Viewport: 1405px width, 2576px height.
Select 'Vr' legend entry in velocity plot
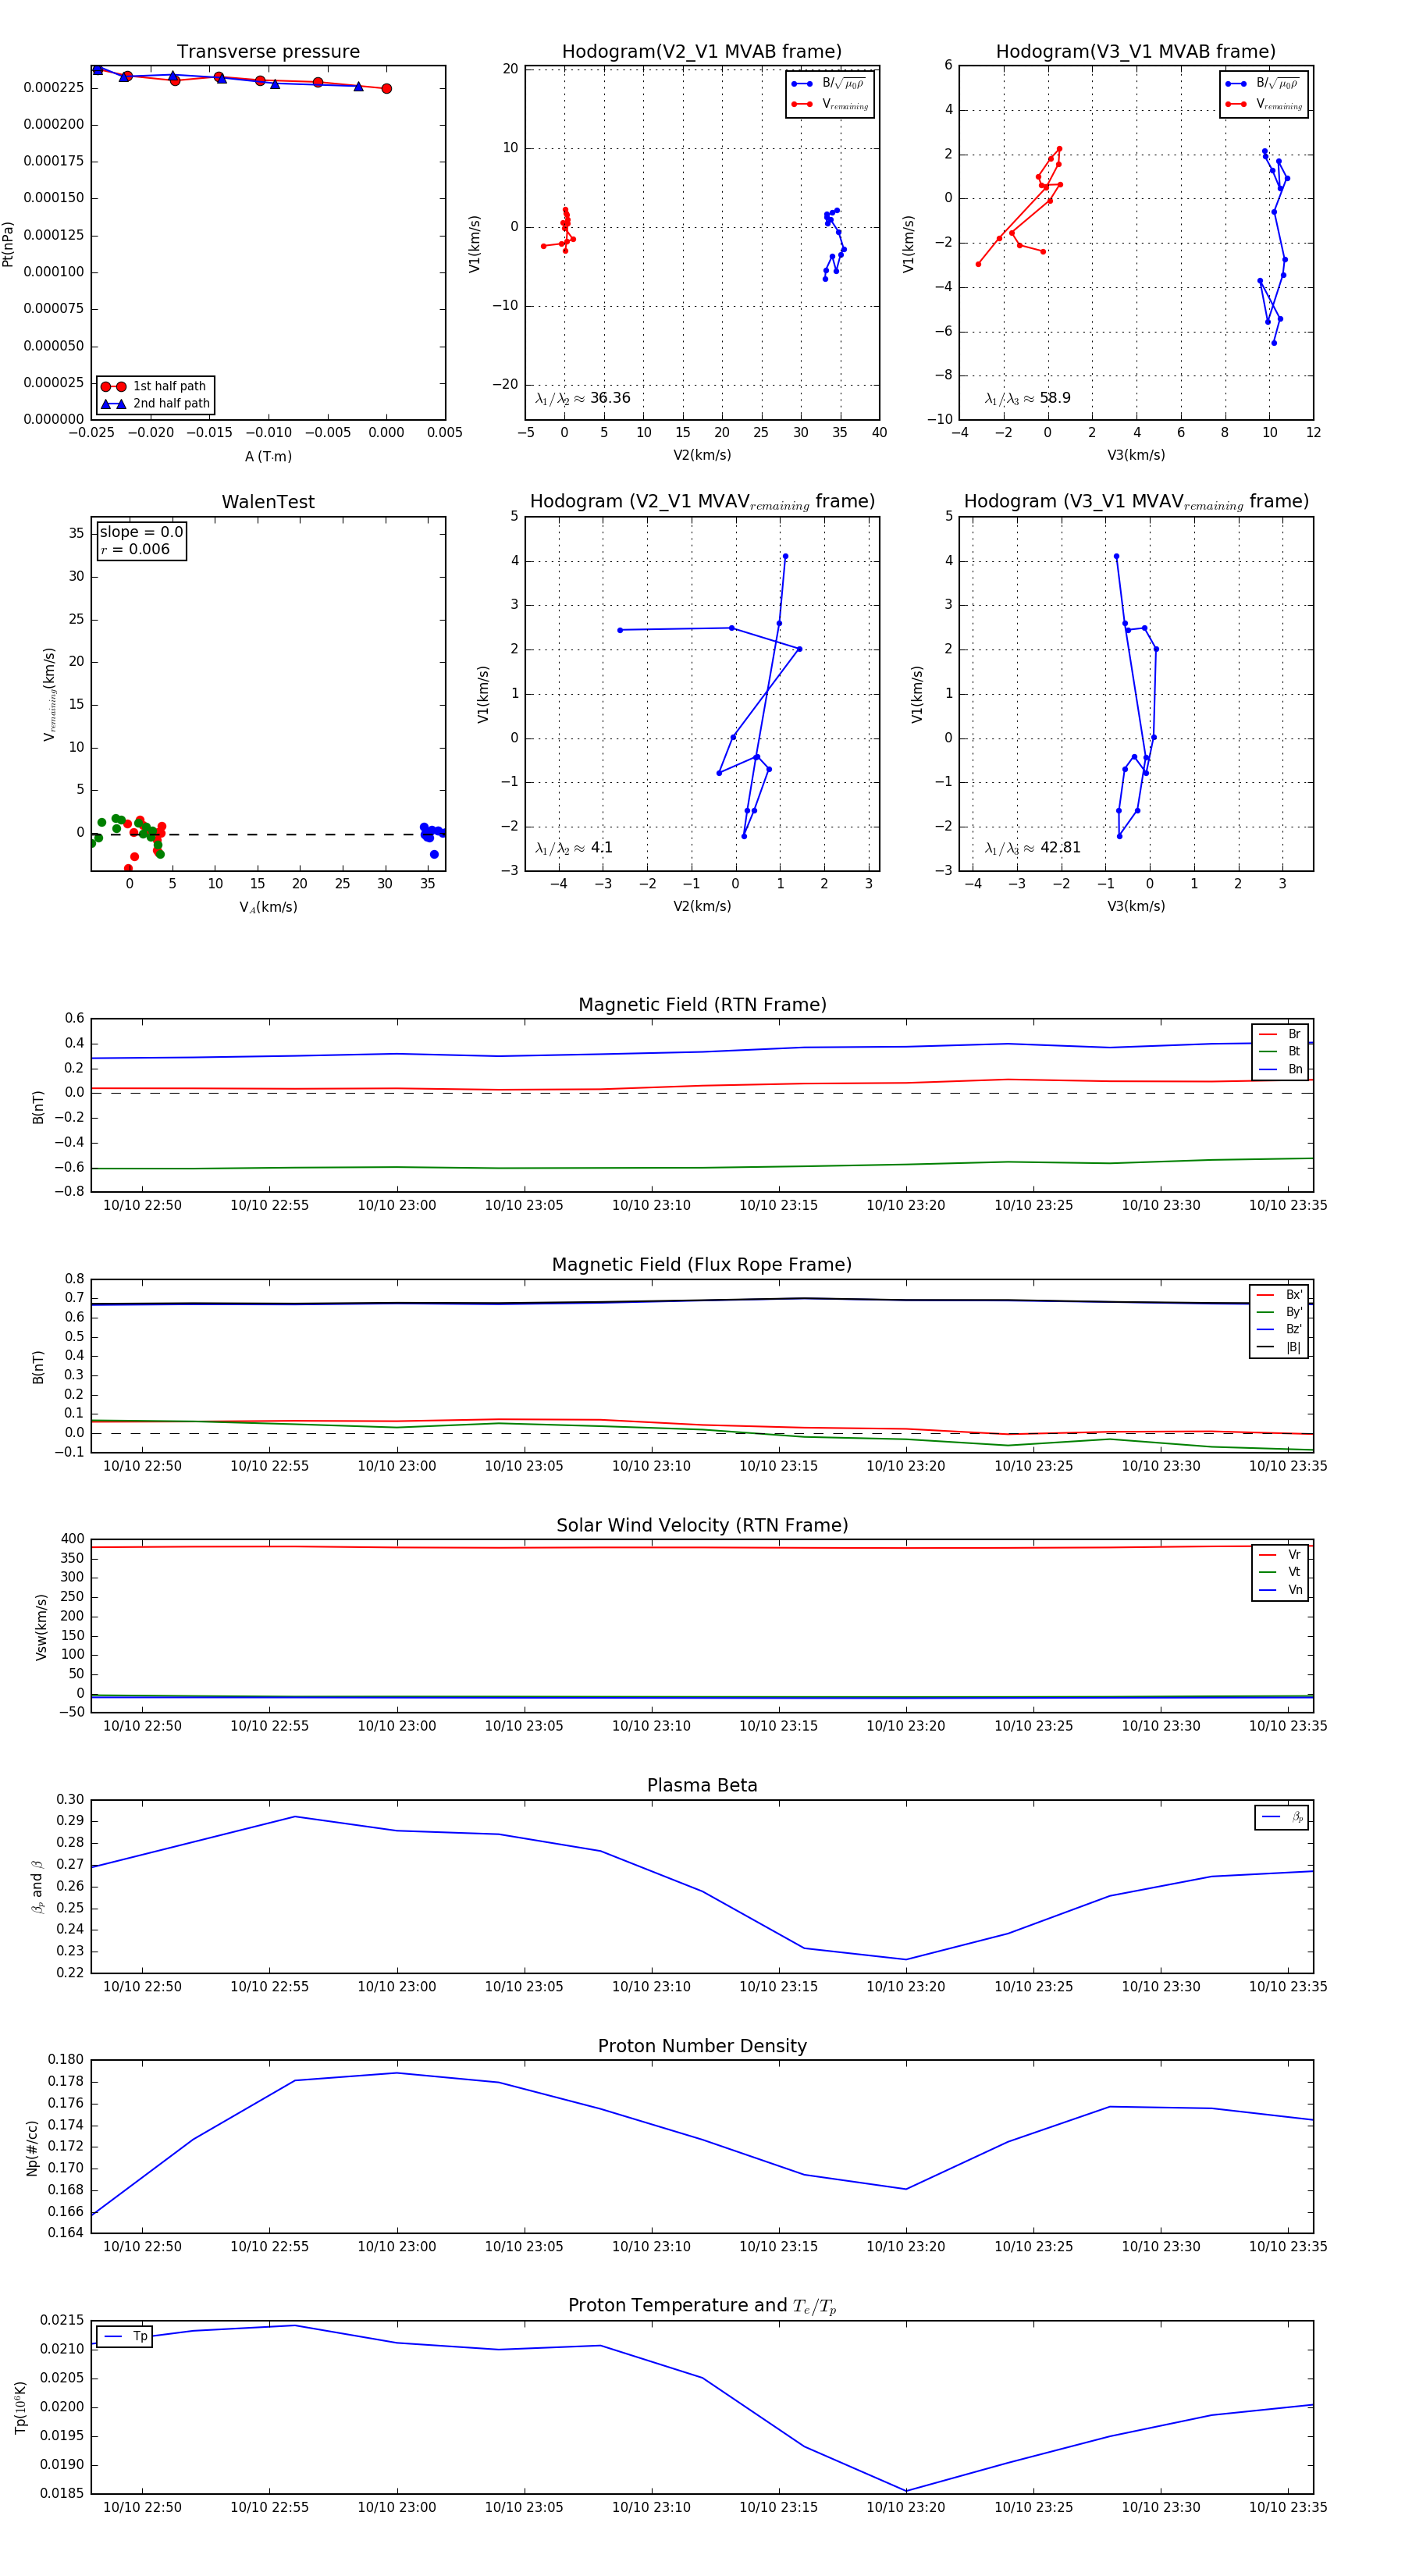pyautogui.click(x=1281, y=1555)
